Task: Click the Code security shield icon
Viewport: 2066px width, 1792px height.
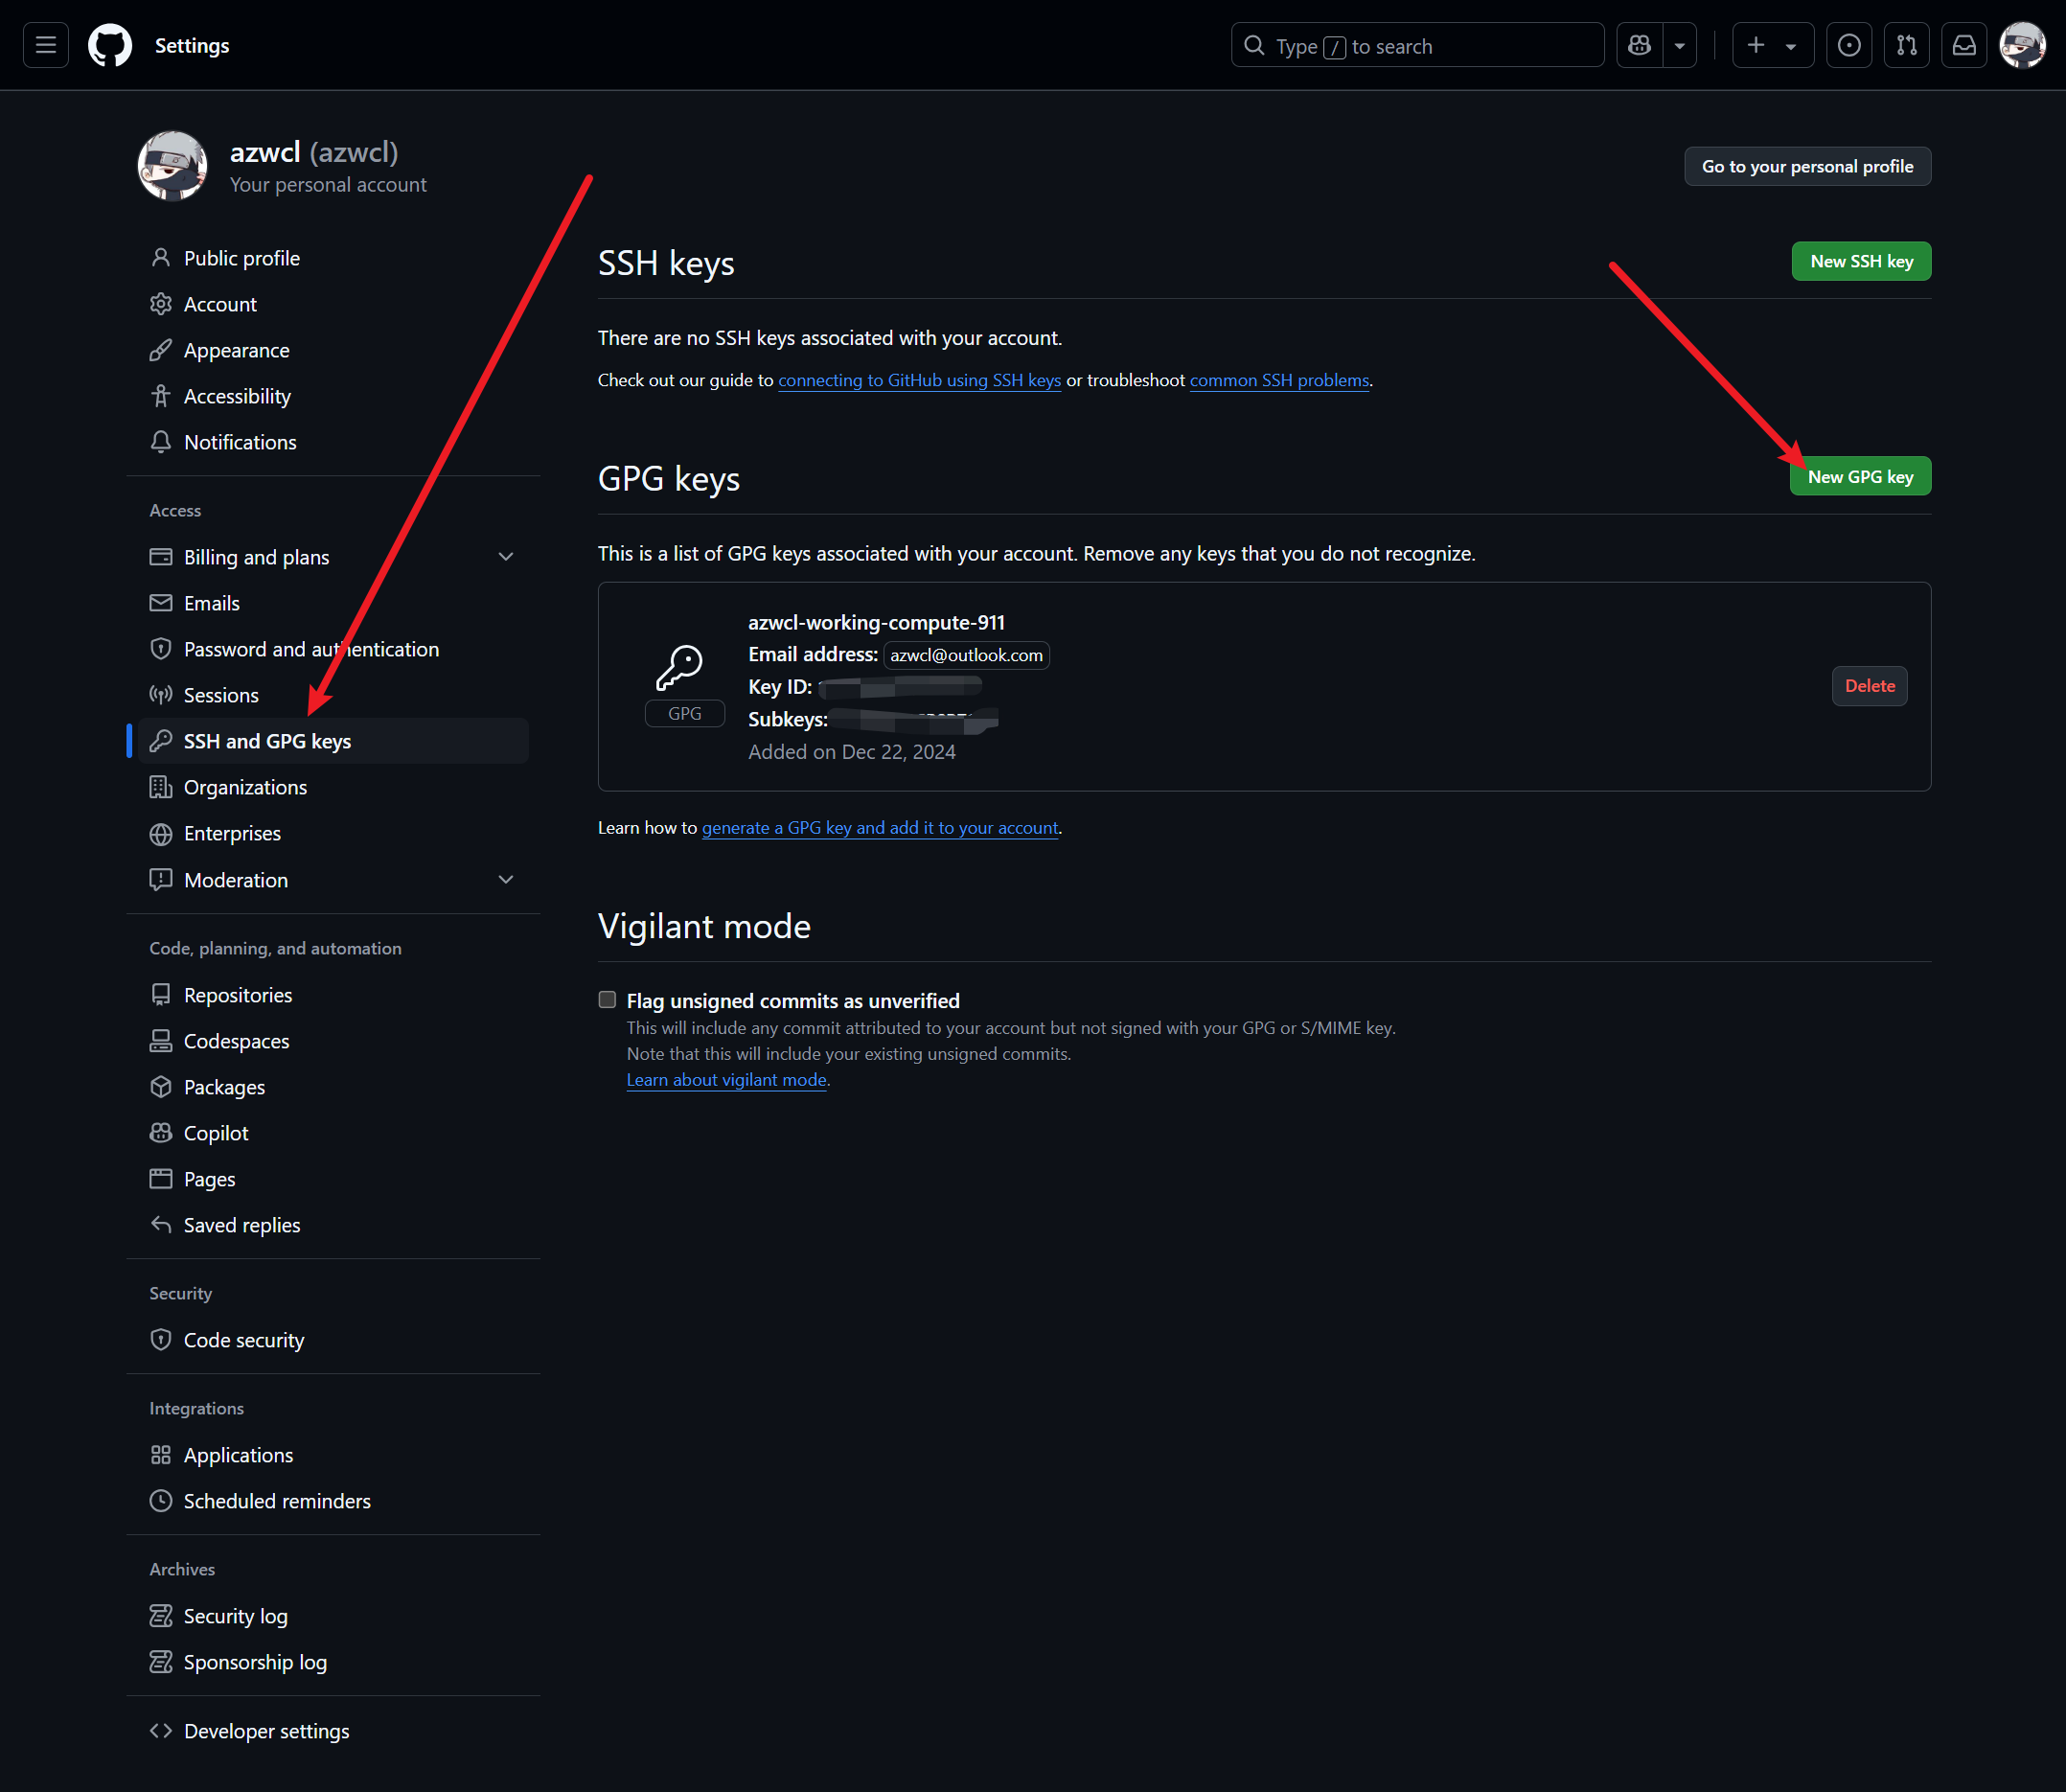Action: point(161,1340)
